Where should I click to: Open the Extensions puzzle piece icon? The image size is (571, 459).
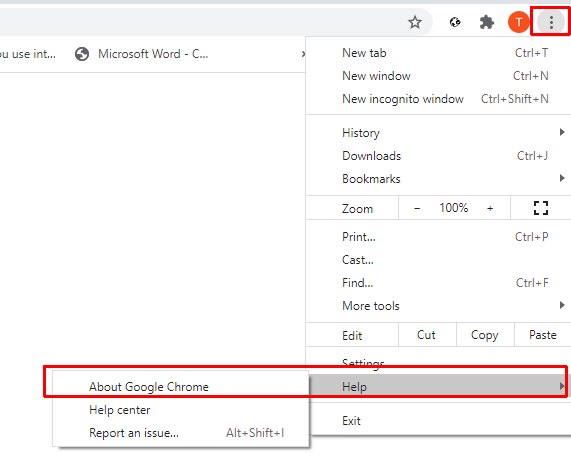click(x=487, y=23)
